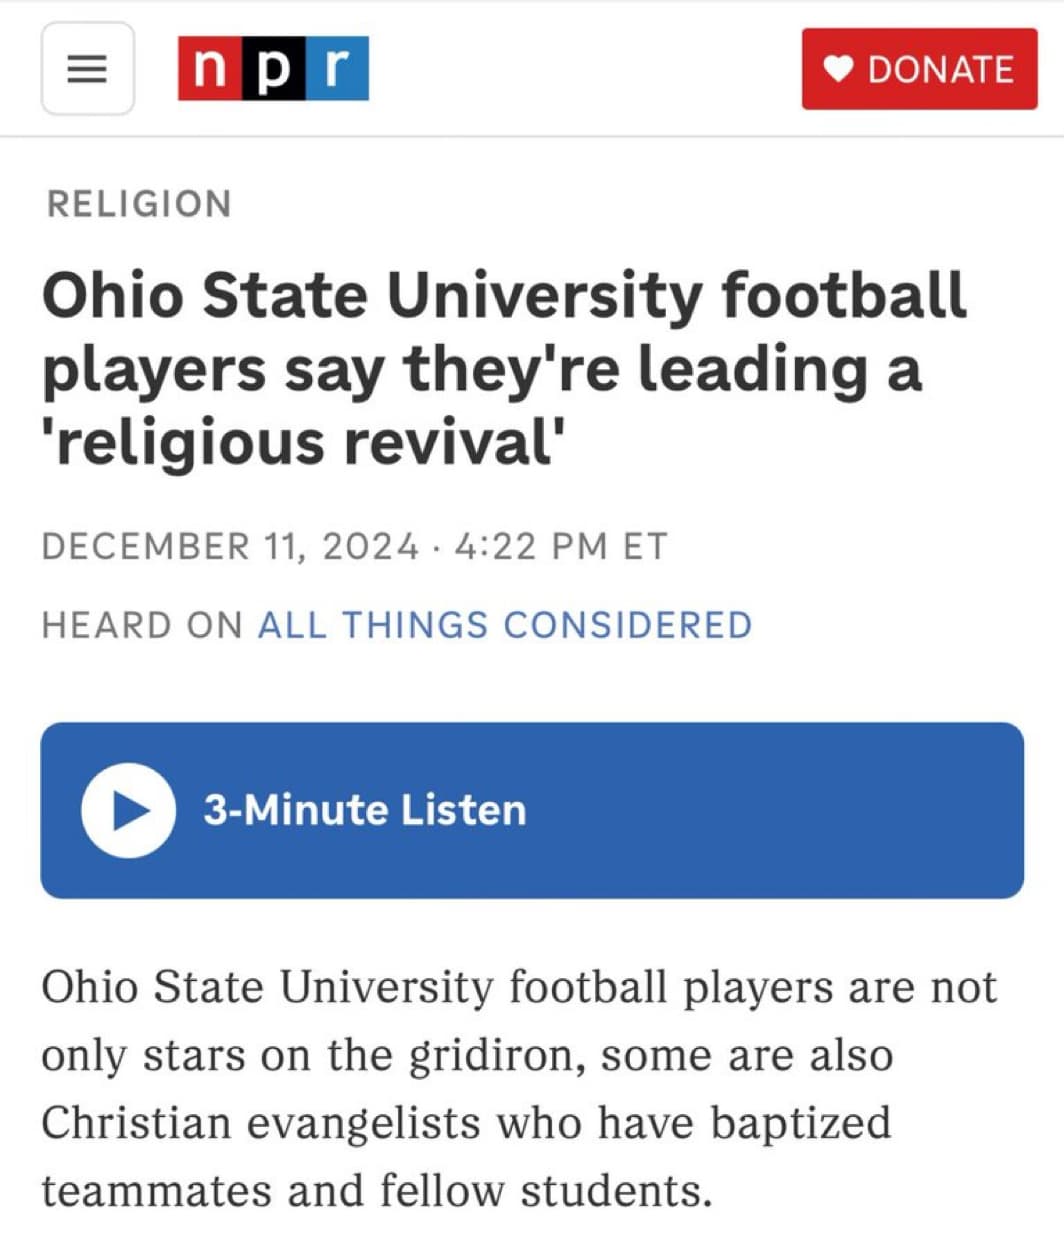Screen dimensions: 1064x1249
Task: Click the '3-Minute Listen' label
Action: coord(365,810)
